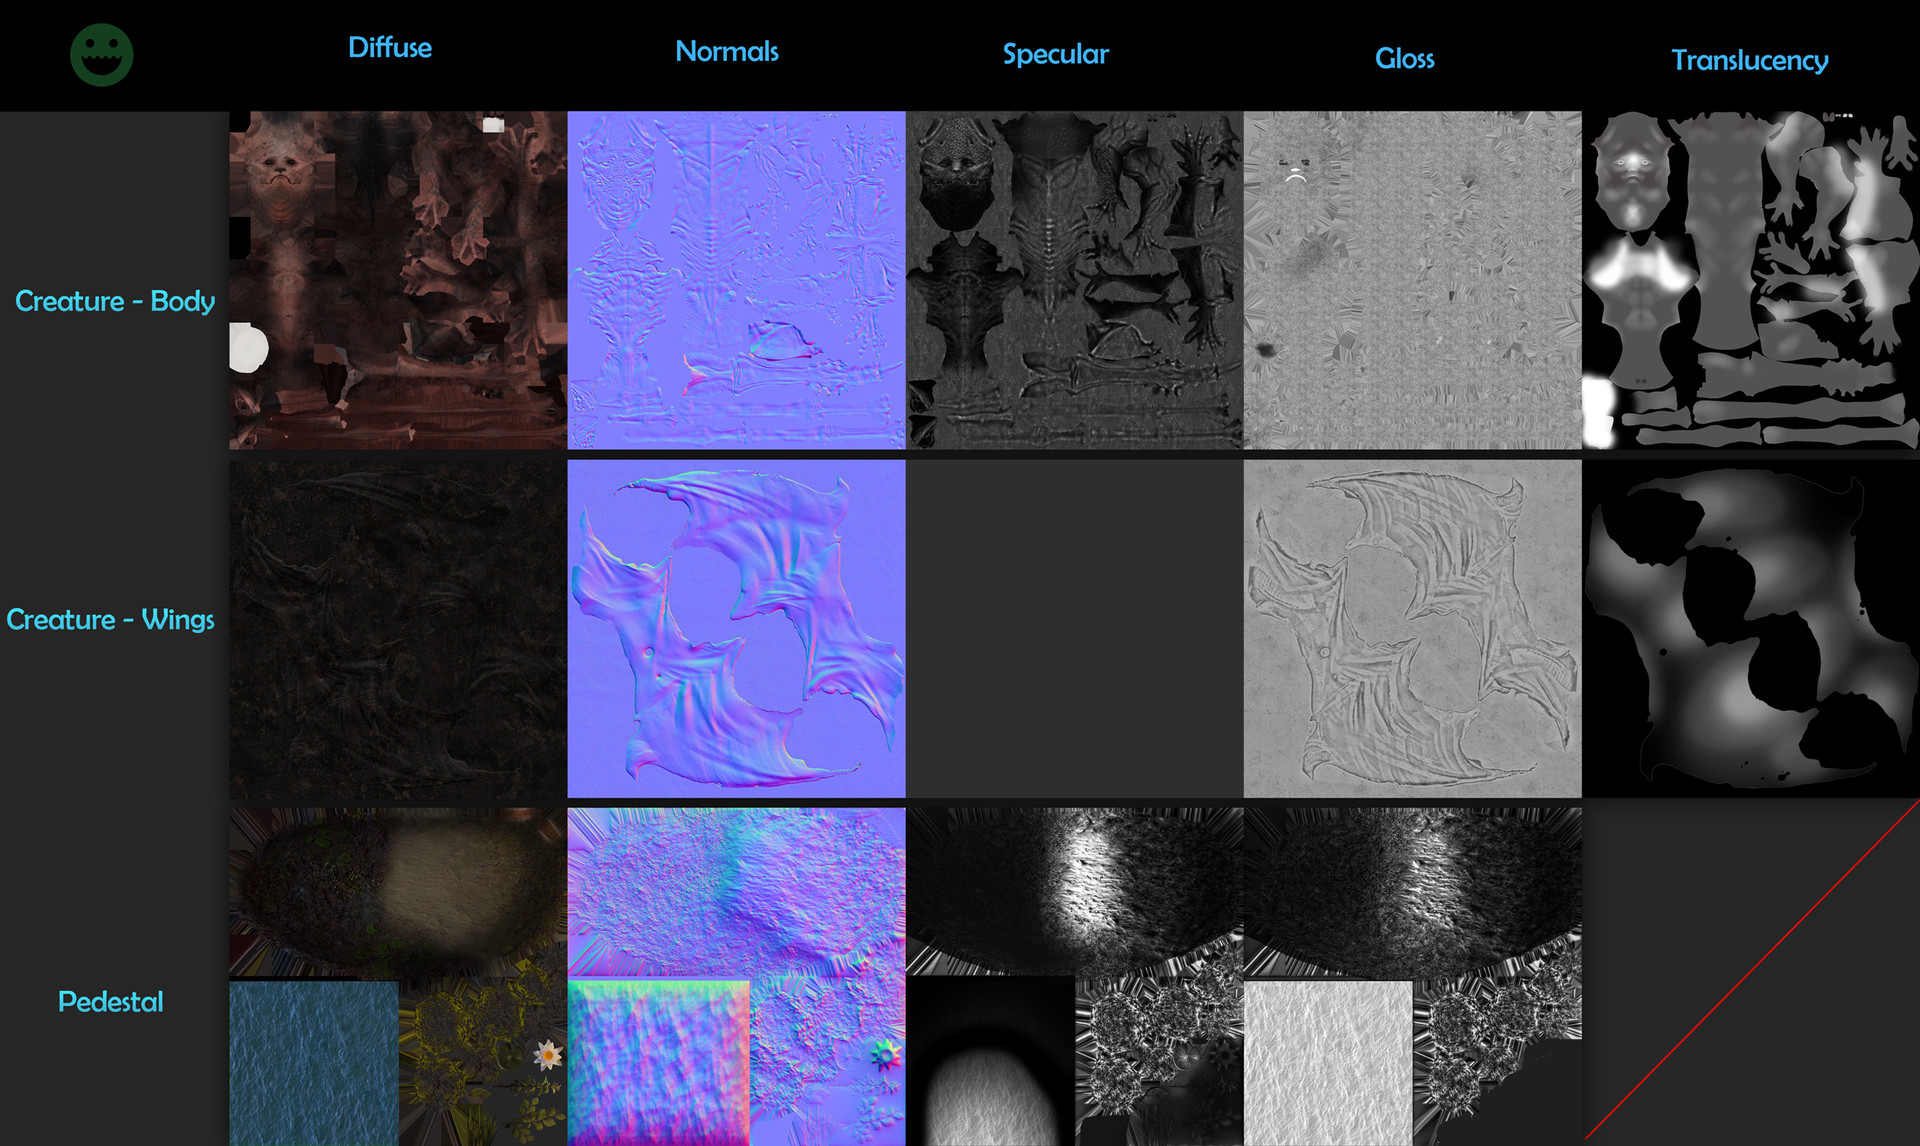Select the Gloss column heading
The width and height of the screenshot is (1920, 1146).
1404,59
